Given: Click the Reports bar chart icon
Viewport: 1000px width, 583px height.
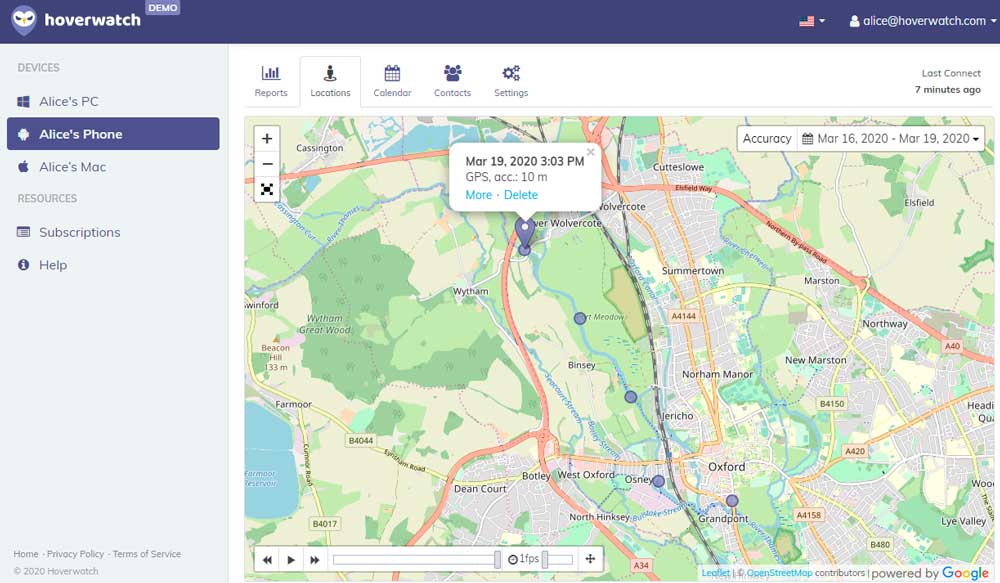Looking at the screenshot, I should click(270, 72).
